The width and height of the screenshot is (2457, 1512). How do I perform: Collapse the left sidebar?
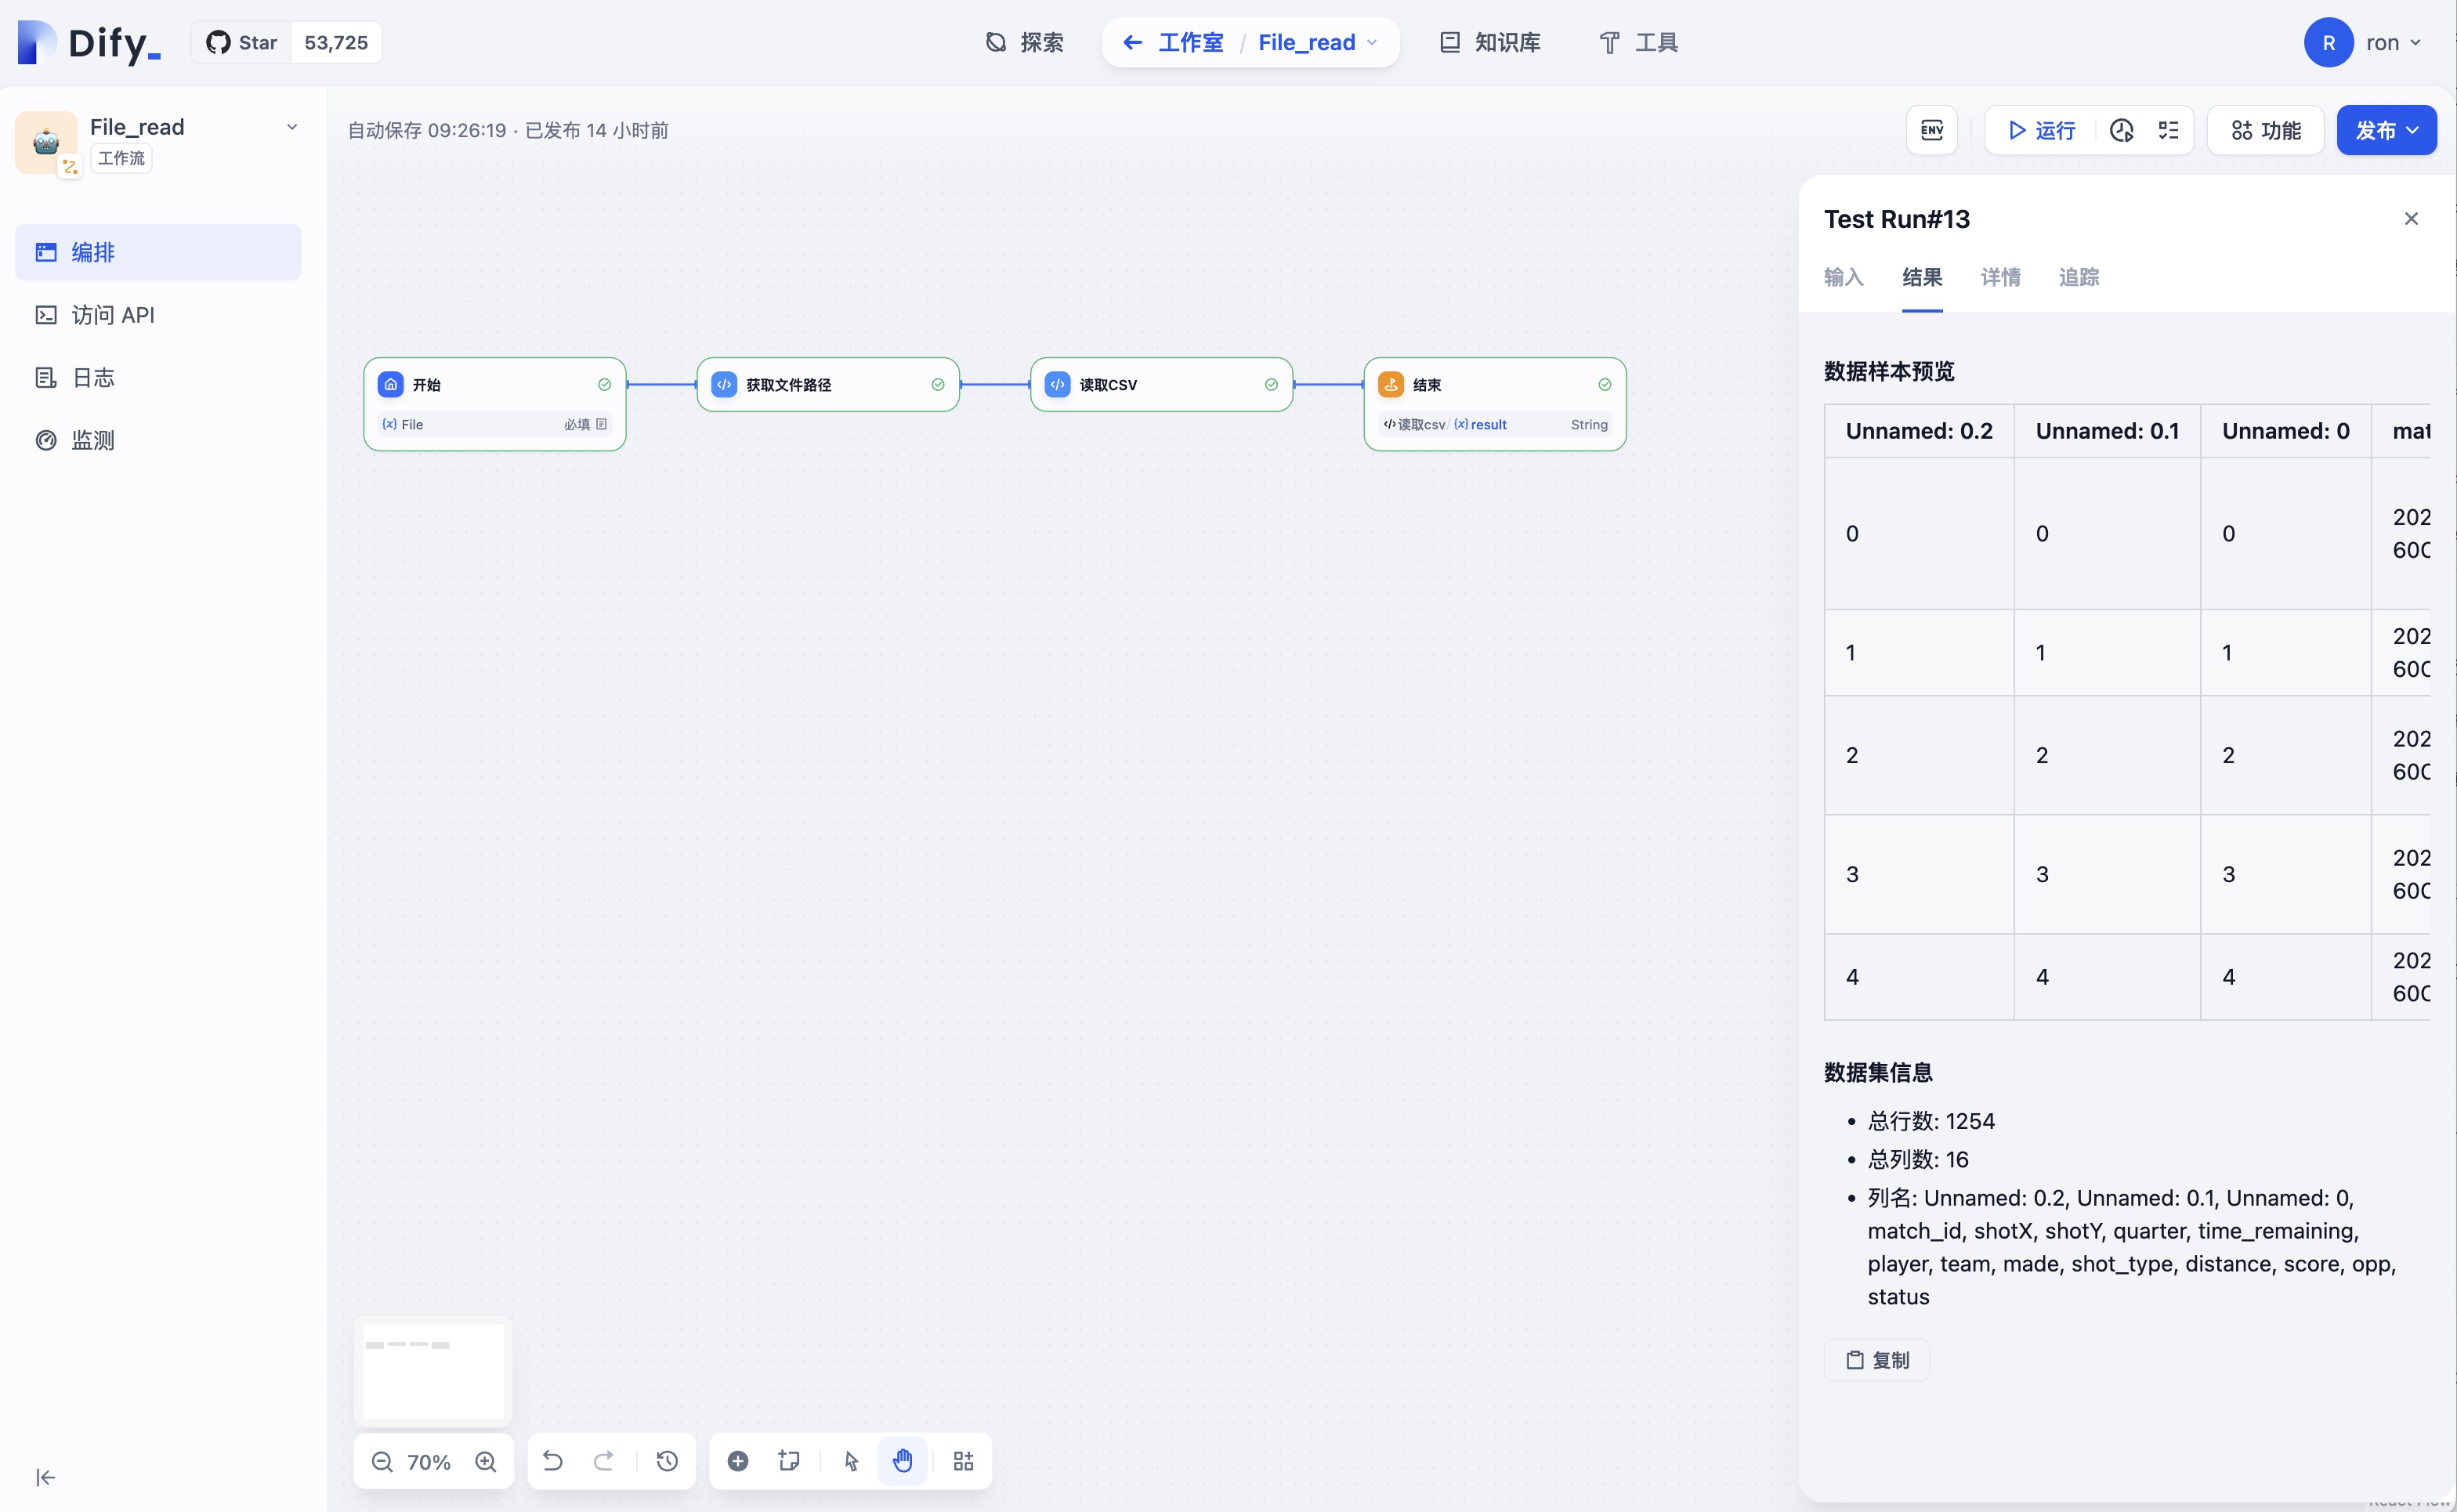45,1477
